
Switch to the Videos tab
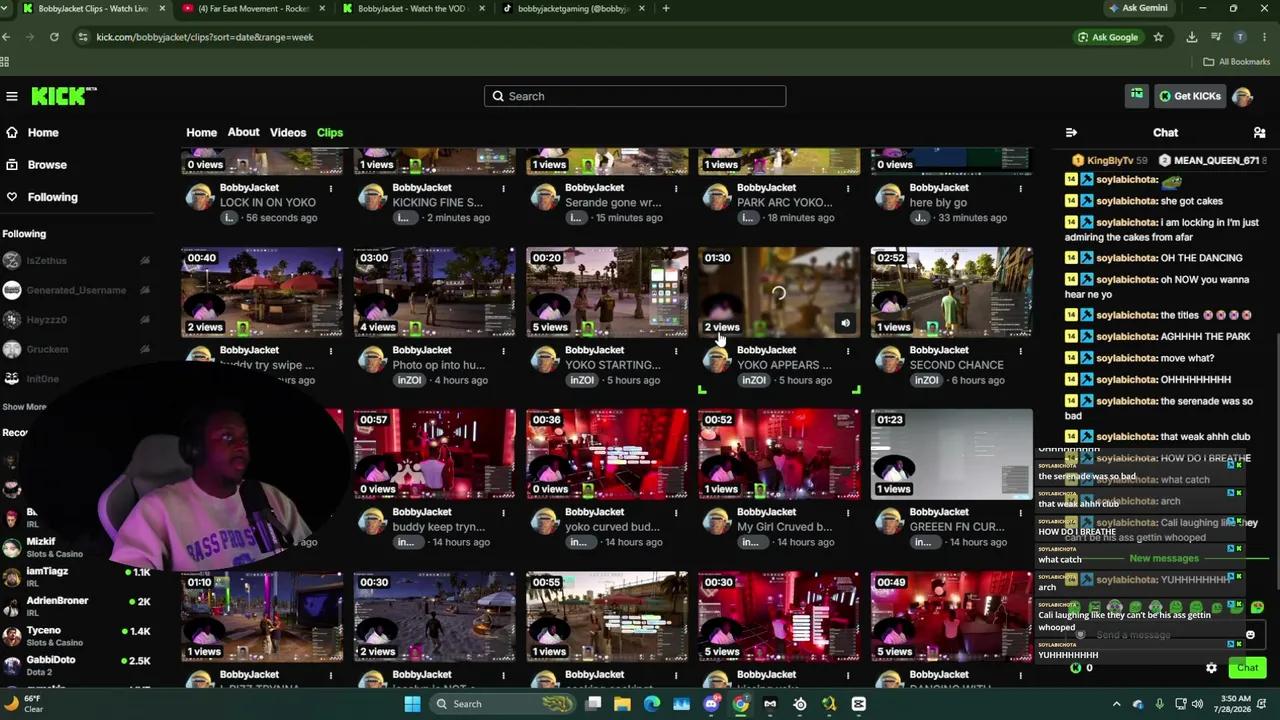pyautogui.click(x=288, y=132)
